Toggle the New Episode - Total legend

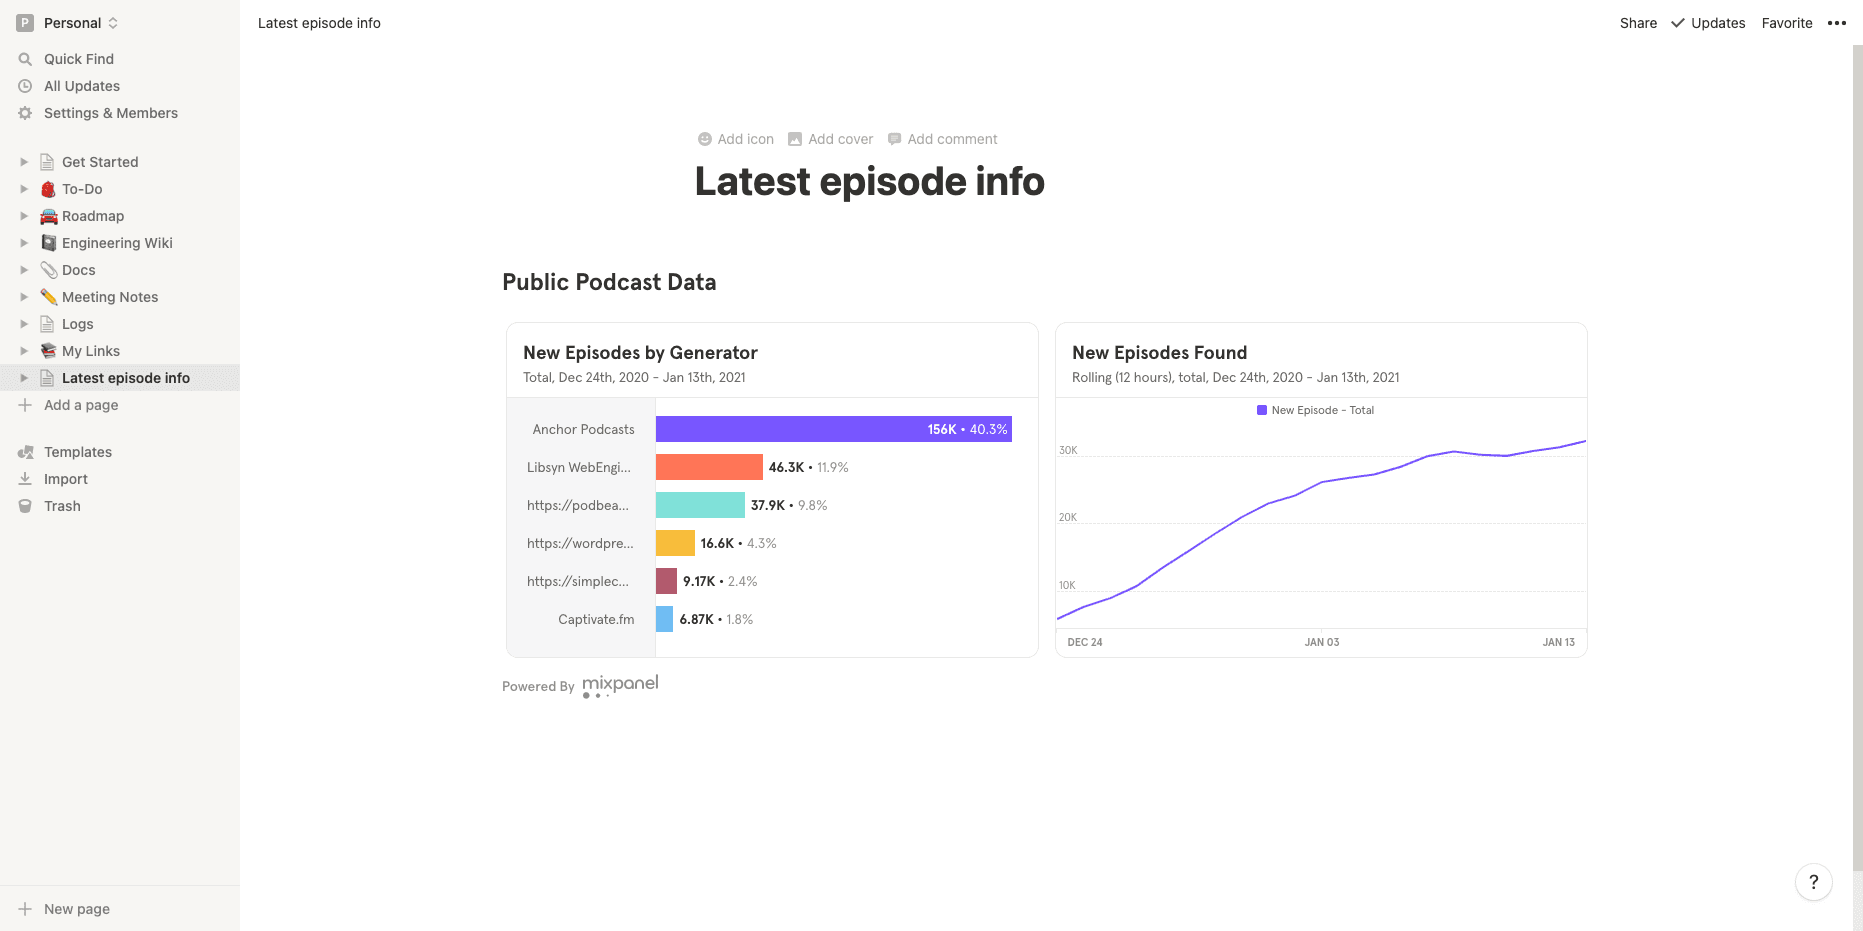coord(1315,410)
